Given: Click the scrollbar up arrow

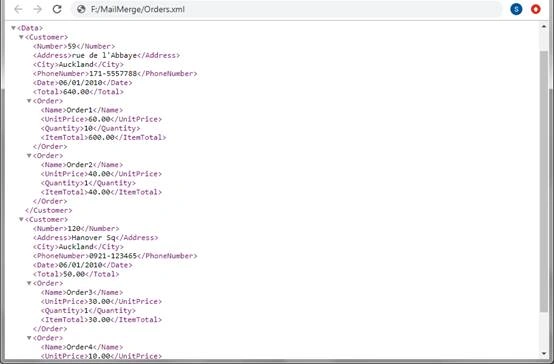Looking at the screenshot, I should (x=544, y=27).
